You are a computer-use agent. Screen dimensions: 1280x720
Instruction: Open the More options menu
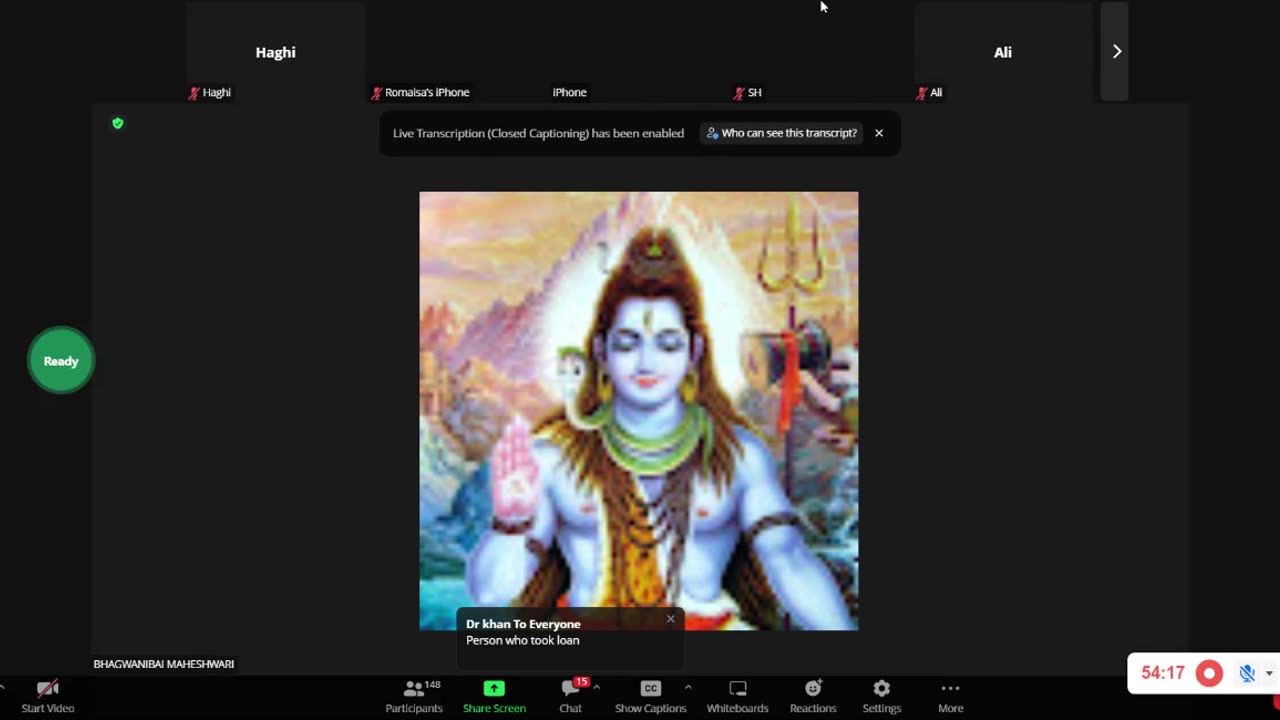(x=950, y=697)
